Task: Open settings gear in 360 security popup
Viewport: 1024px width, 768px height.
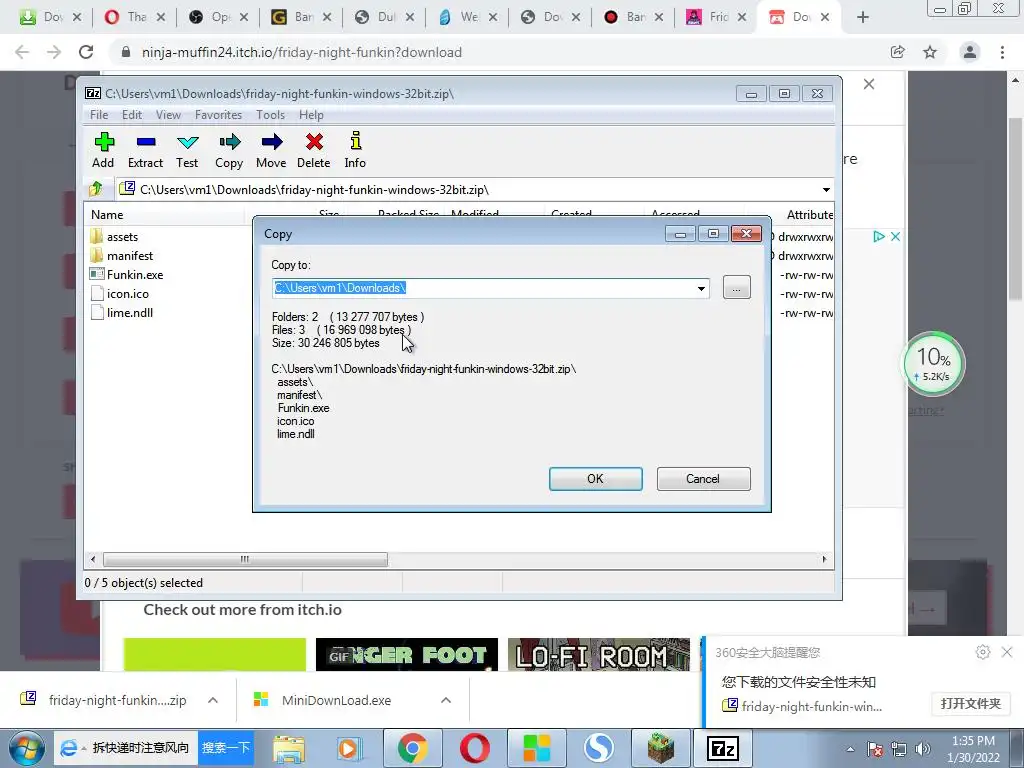Action: (982, 652)
